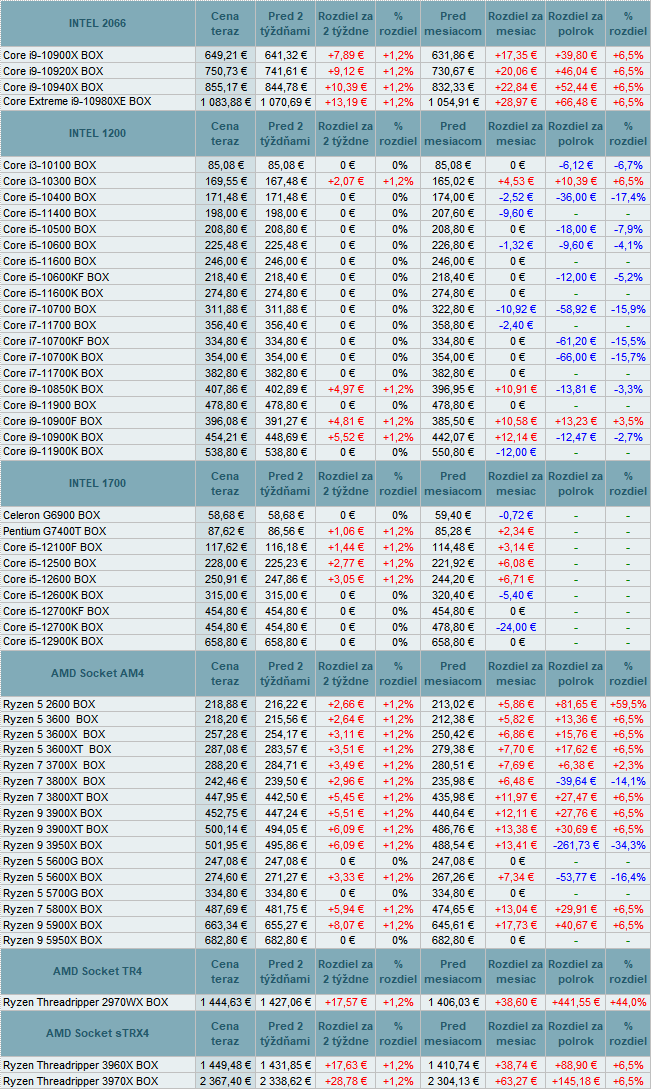Screen dimensions: 651x1089
Task: Click Pred mesiacom header in INTEL 1200
Action: point(453,133)
